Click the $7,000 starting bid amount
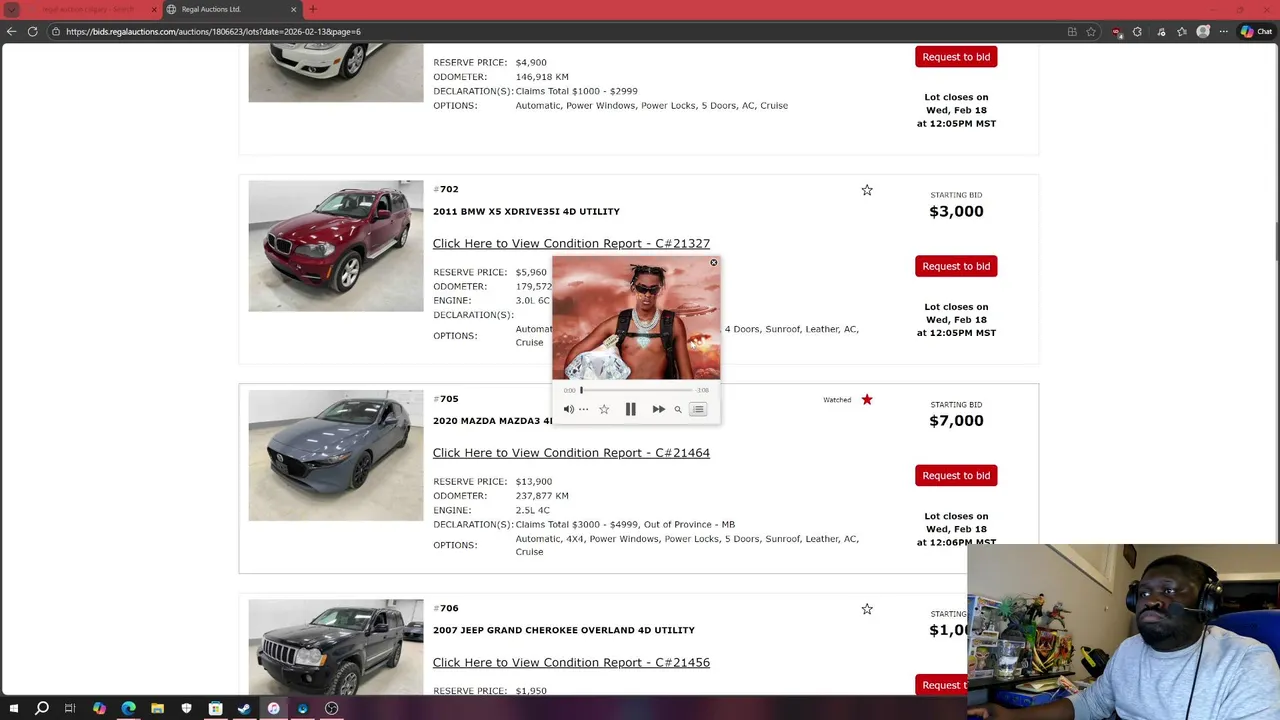Screen dimensions: 1280x720 956,421
